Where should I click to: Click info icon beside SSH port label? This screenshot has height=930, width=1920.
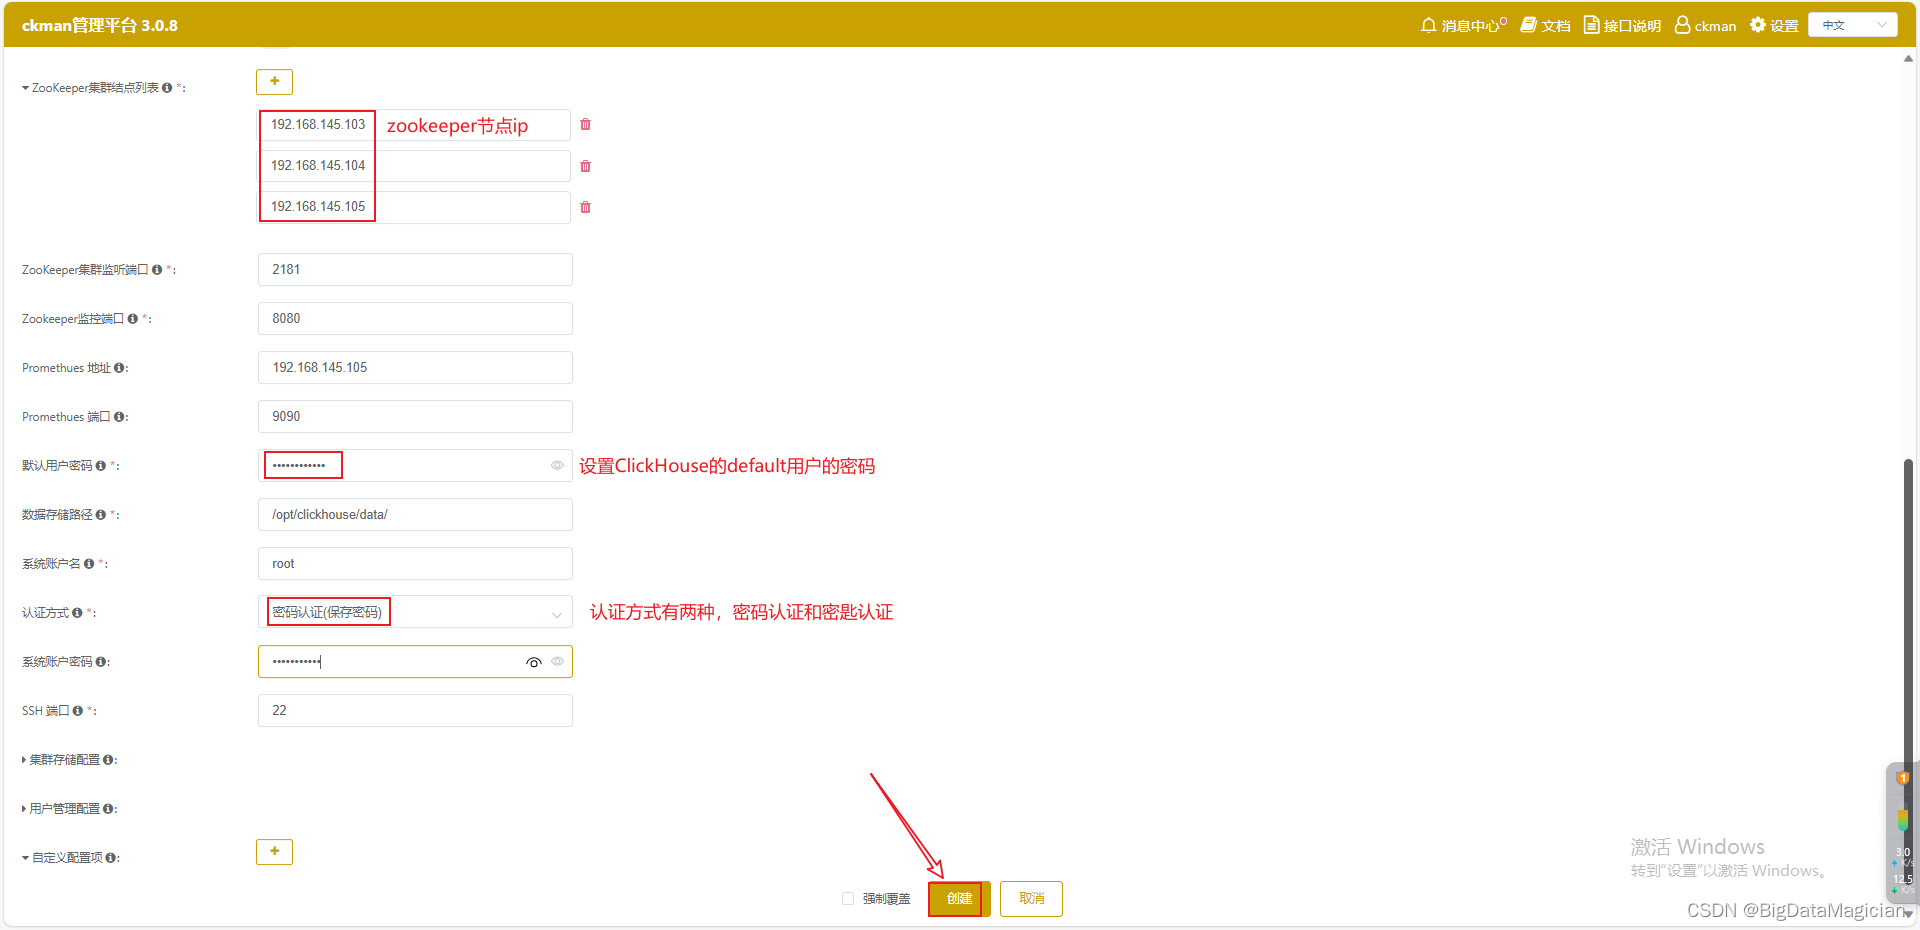pyautogui.click(x=77, y=711)
